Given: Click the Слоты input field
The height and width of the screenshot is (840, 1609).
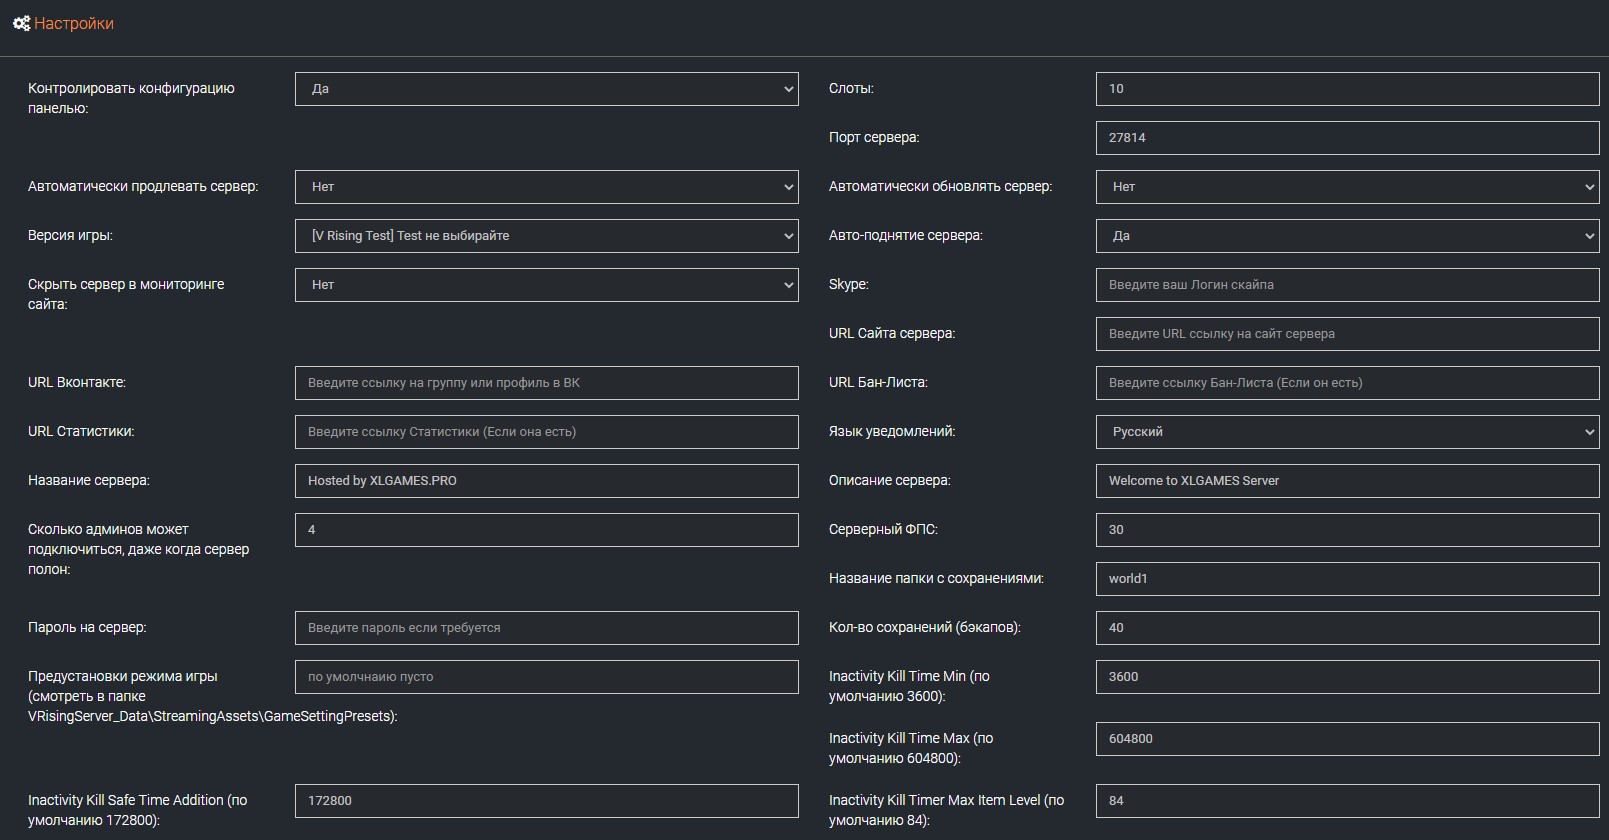Looking at the screenshot, I should [x=1347, y=89].
